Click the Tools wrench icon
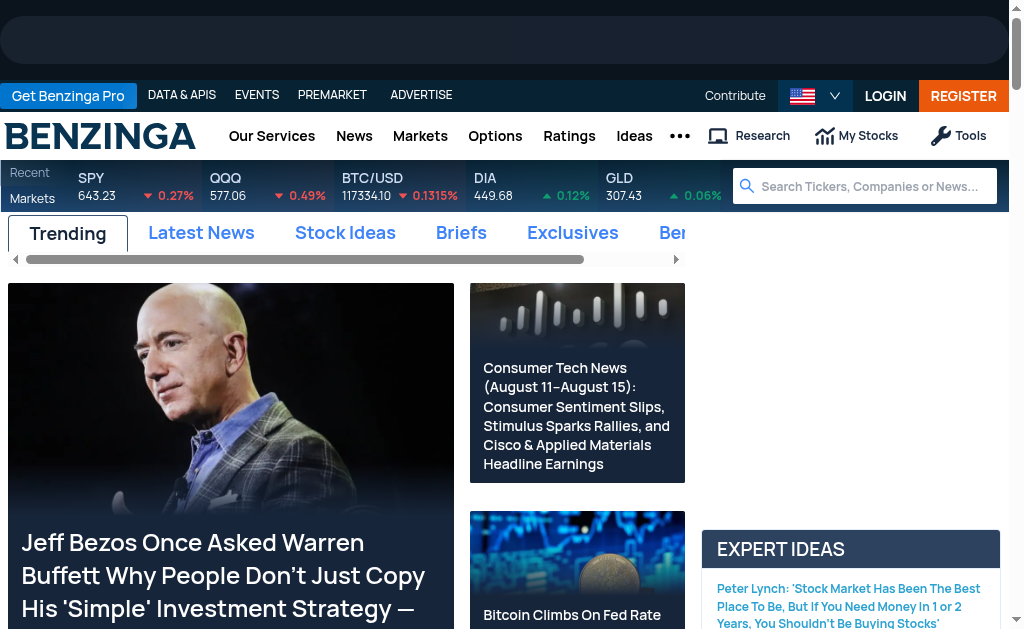The height and width of the screenshot is (629, 1024). click(940, 136)
